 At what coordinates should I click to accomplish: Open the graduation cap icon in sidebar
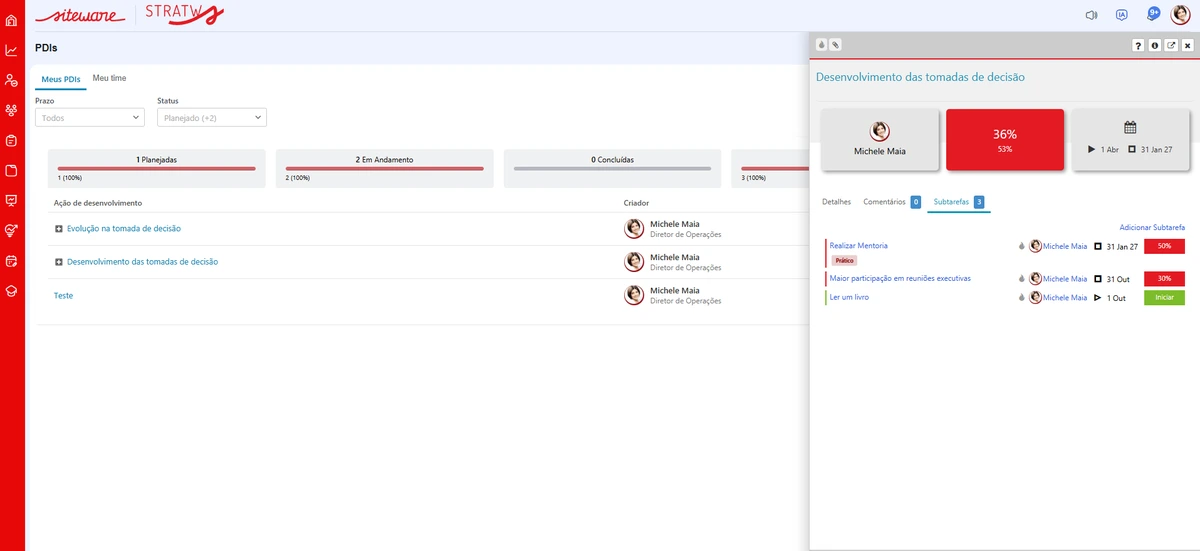pyautogui.click(x=12, y=291)
